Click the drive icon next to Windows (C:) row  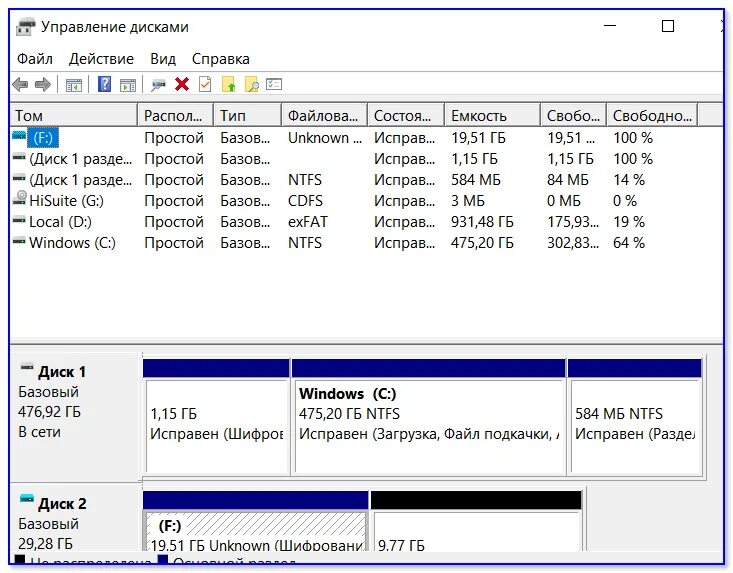[19, 241]
